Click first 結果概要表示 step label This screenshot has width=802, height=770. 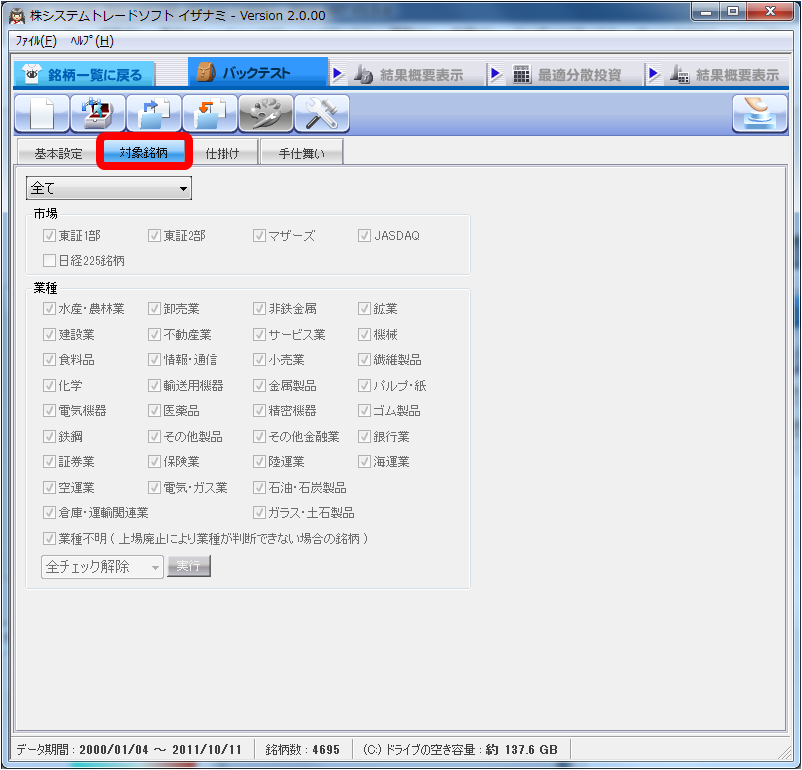point(421,75)
